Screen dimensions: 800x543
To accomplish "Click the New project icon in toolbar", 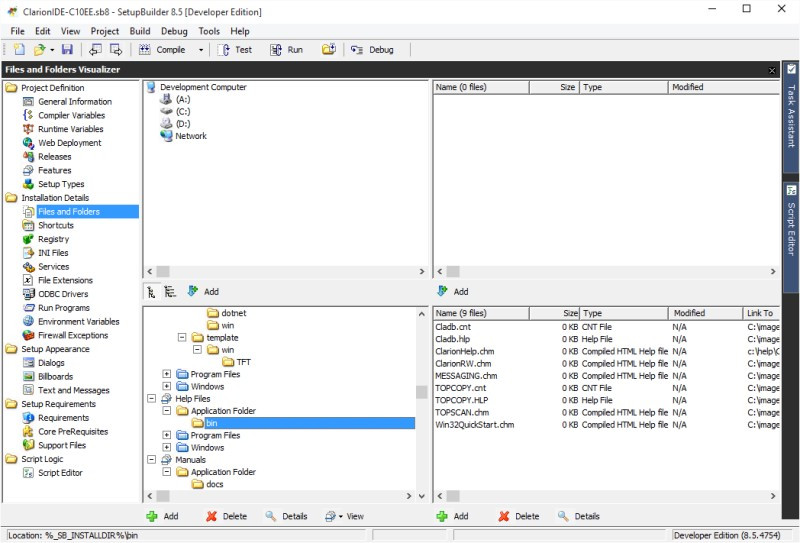I will tap(19, 50).
